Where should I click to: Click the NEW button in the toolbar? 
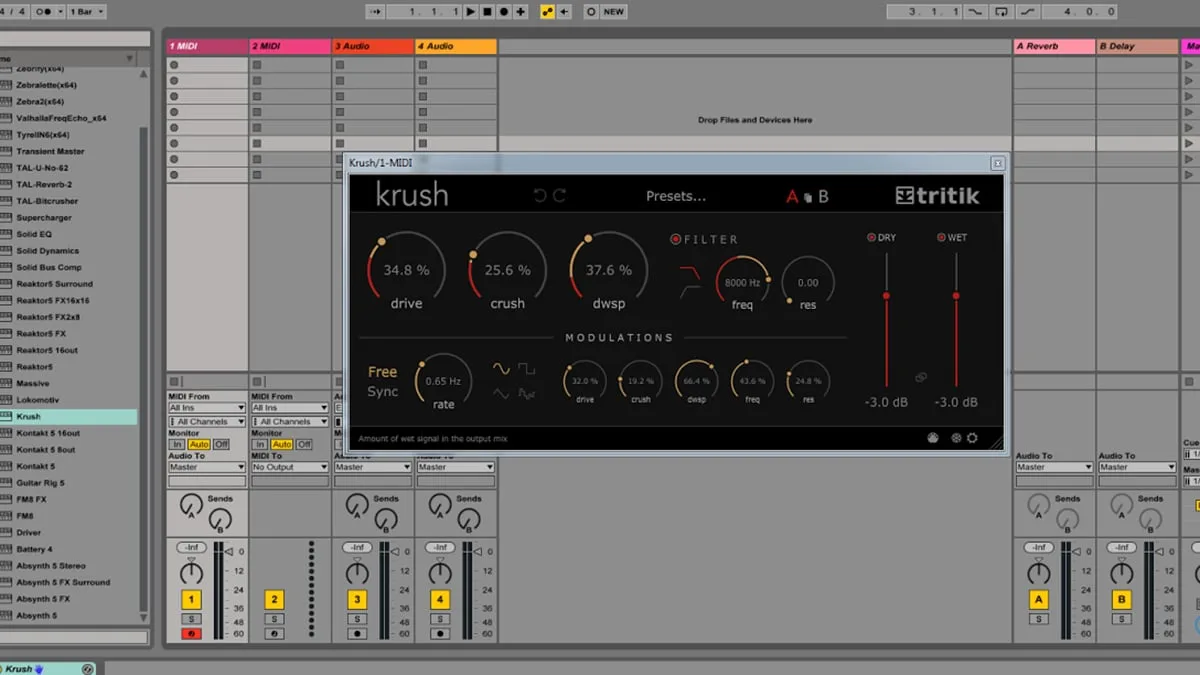[x=613, y=12]
